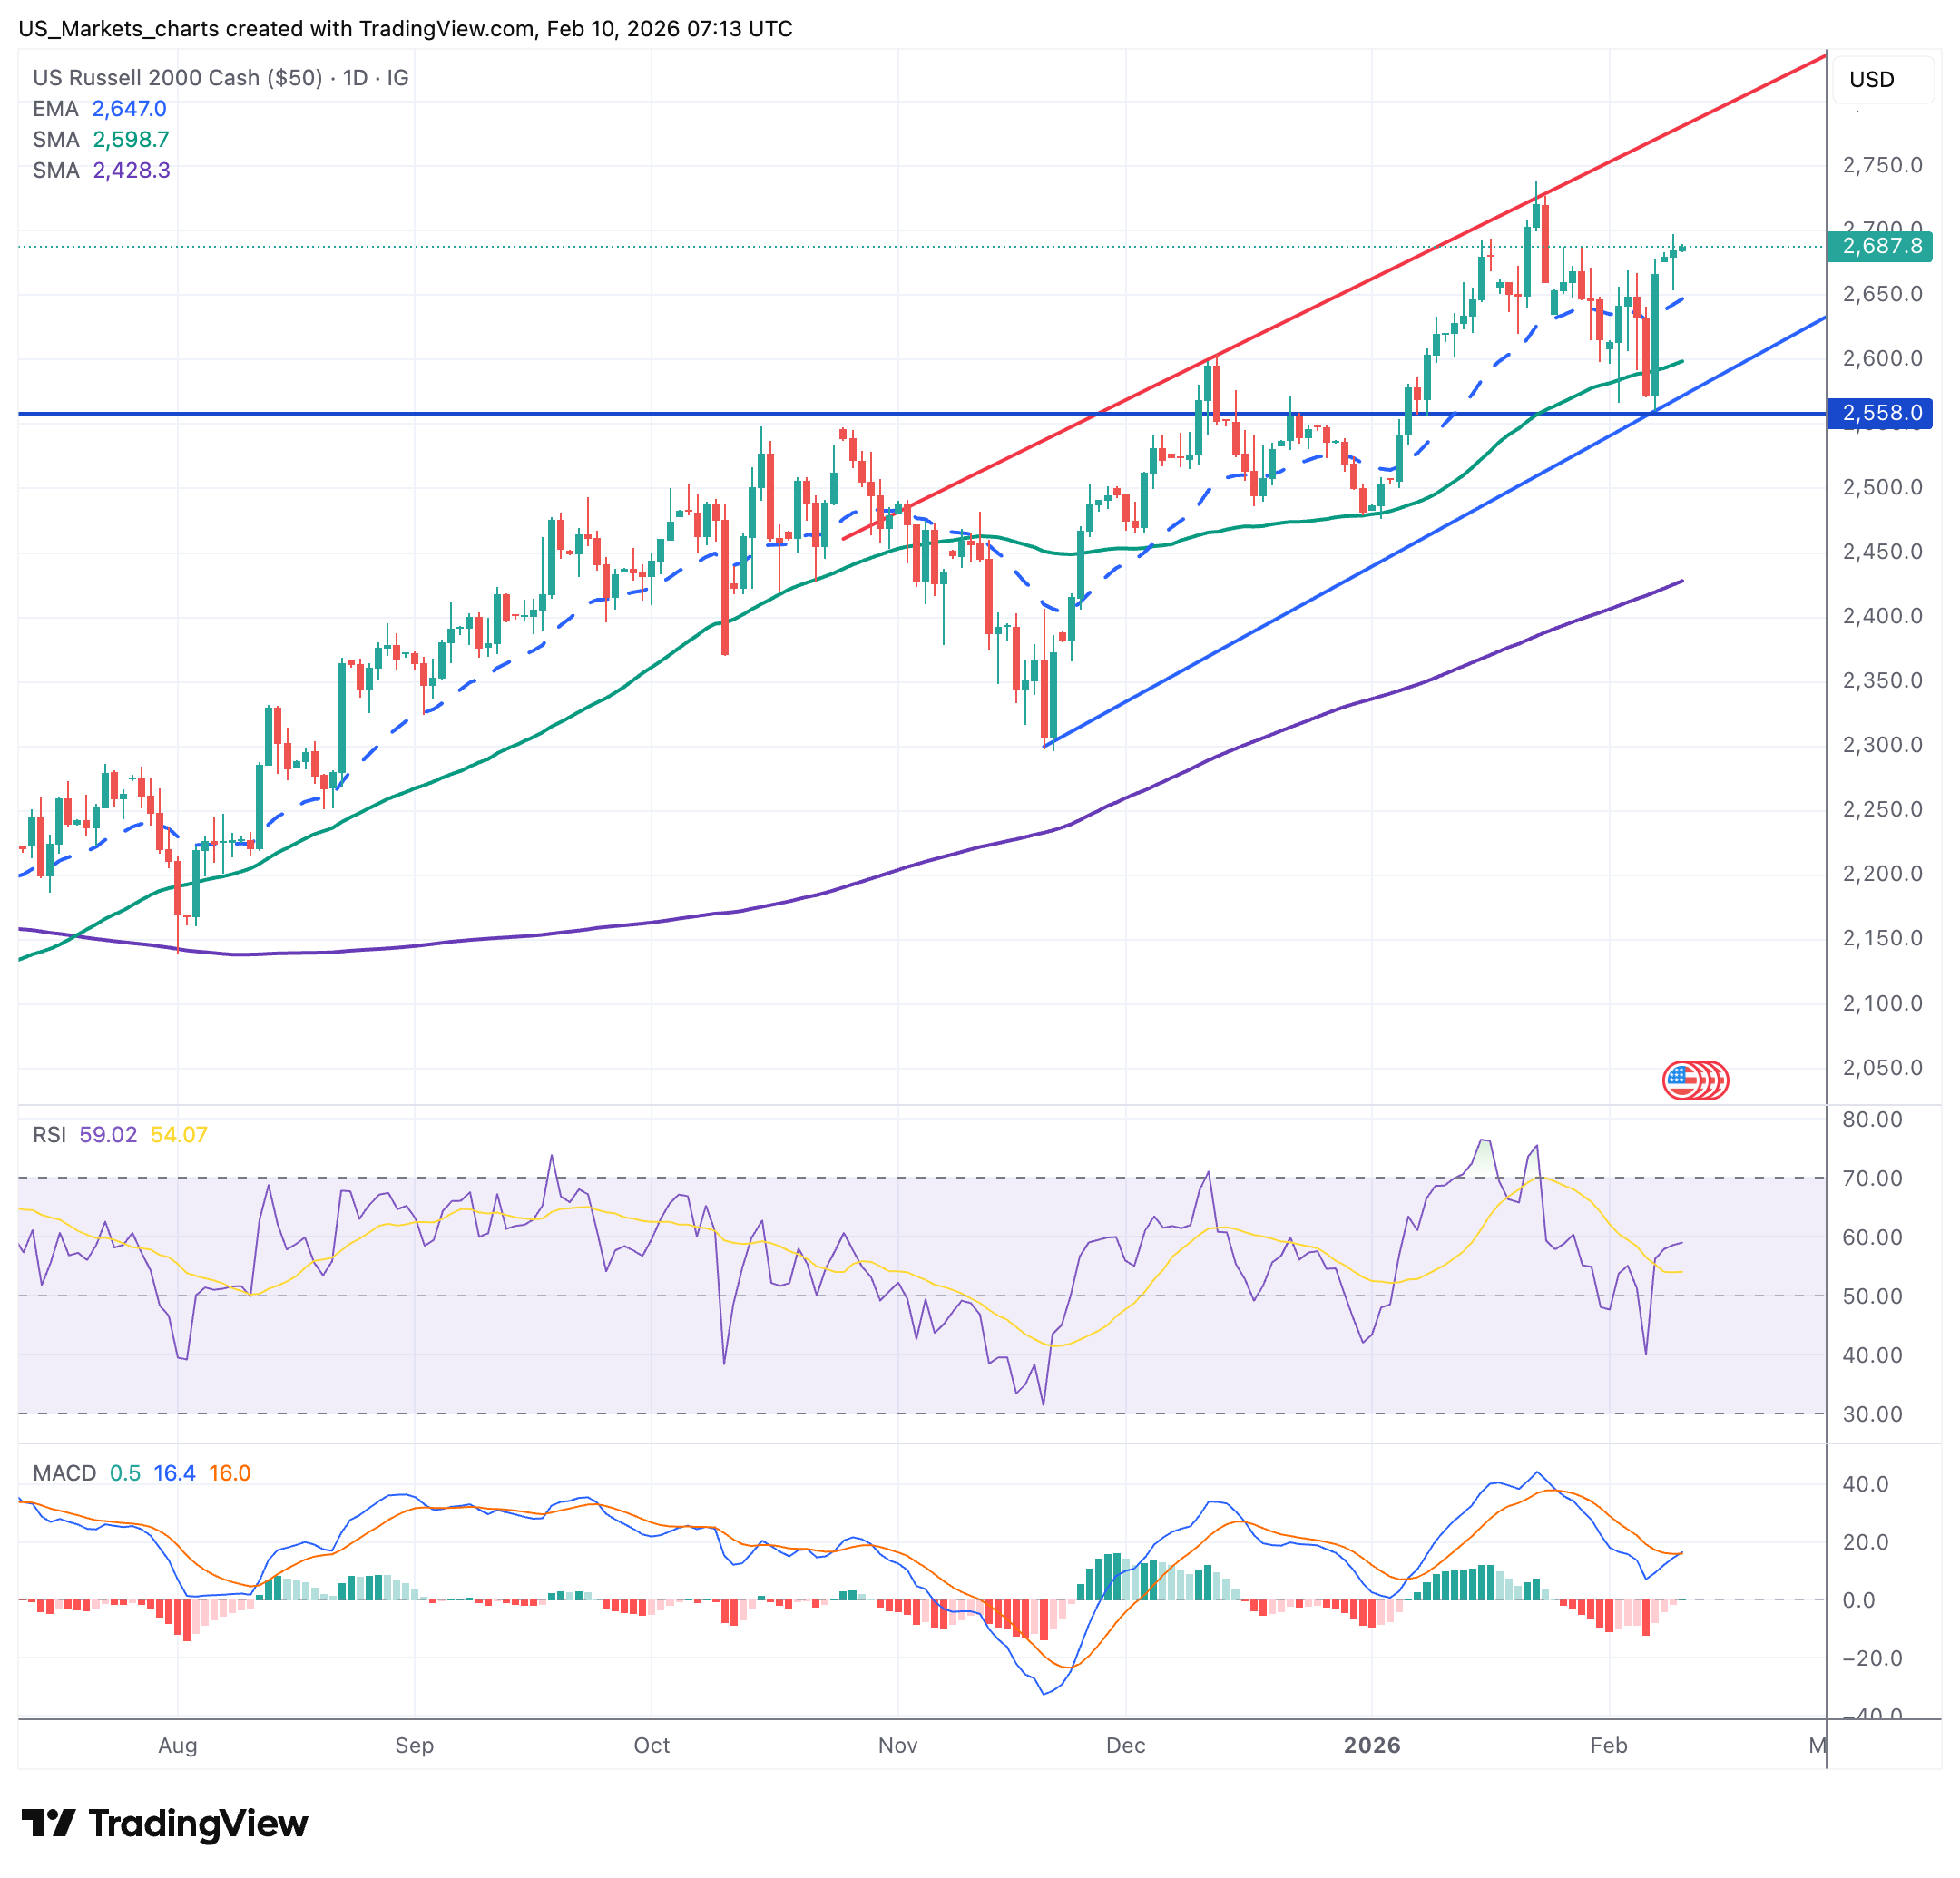
Task: Click the Nov label on time axis
Action: tap(897, 1745)
